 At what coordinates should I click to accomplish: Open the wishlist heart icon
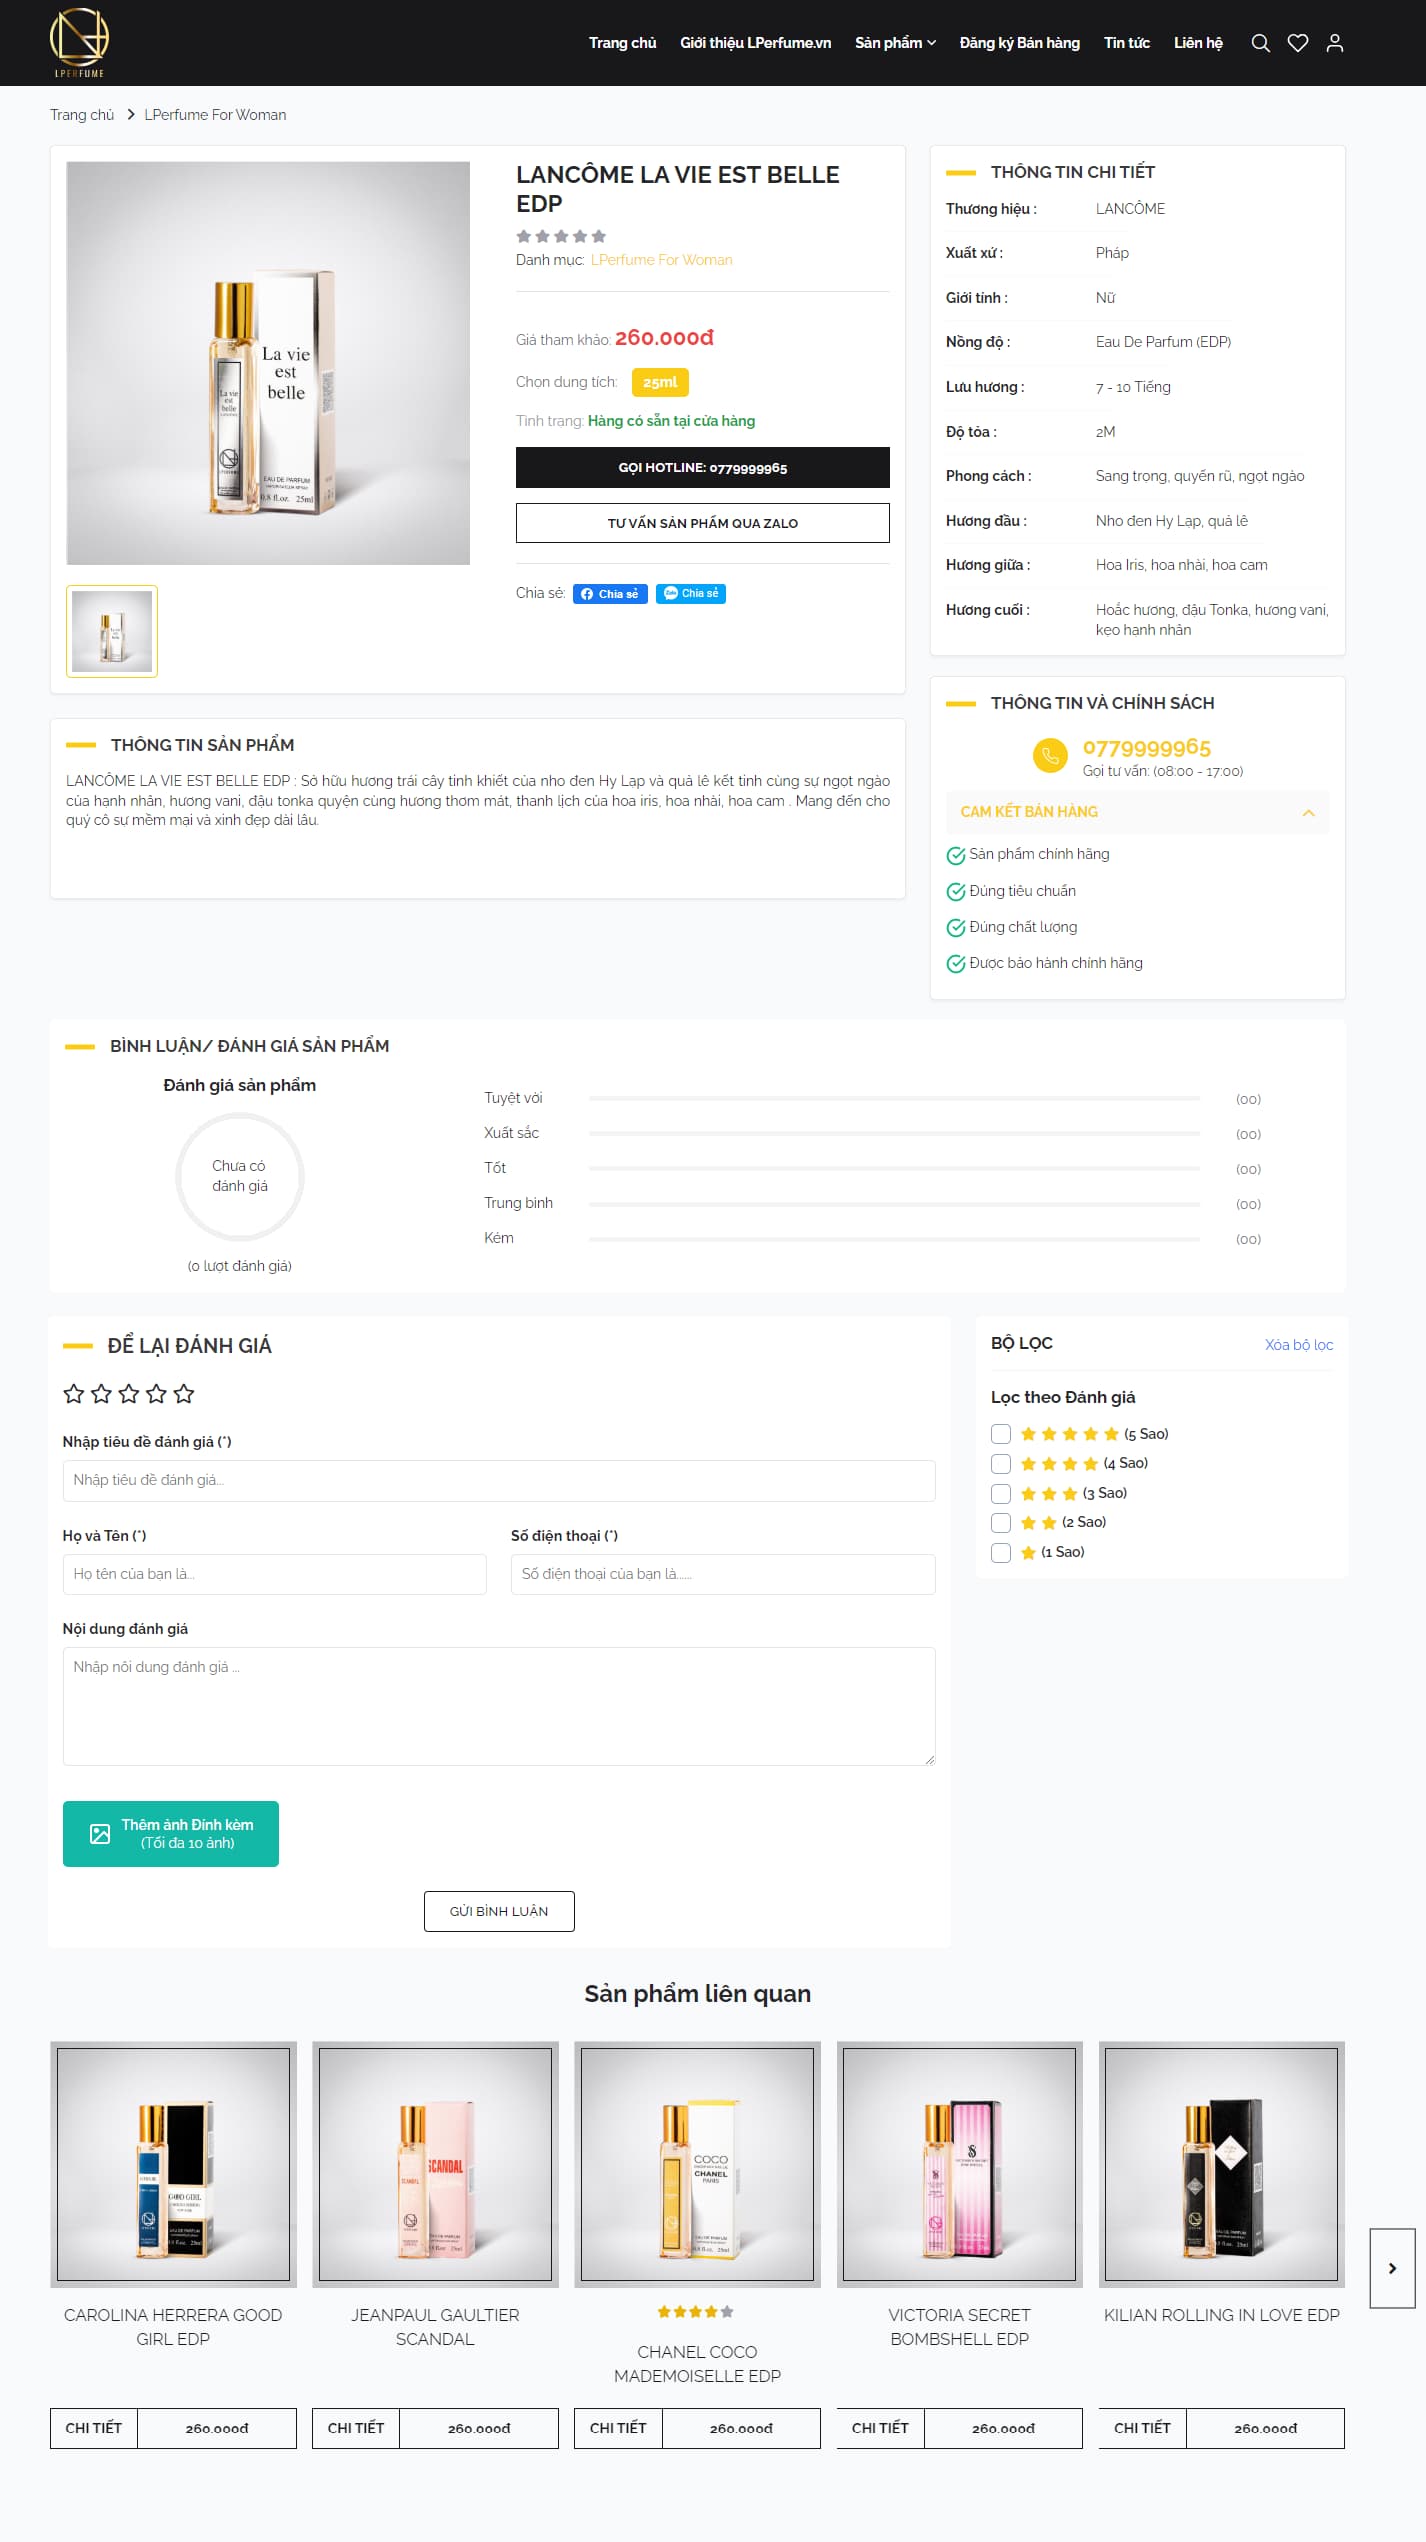pyautogui.click(x=1297, y=43)
